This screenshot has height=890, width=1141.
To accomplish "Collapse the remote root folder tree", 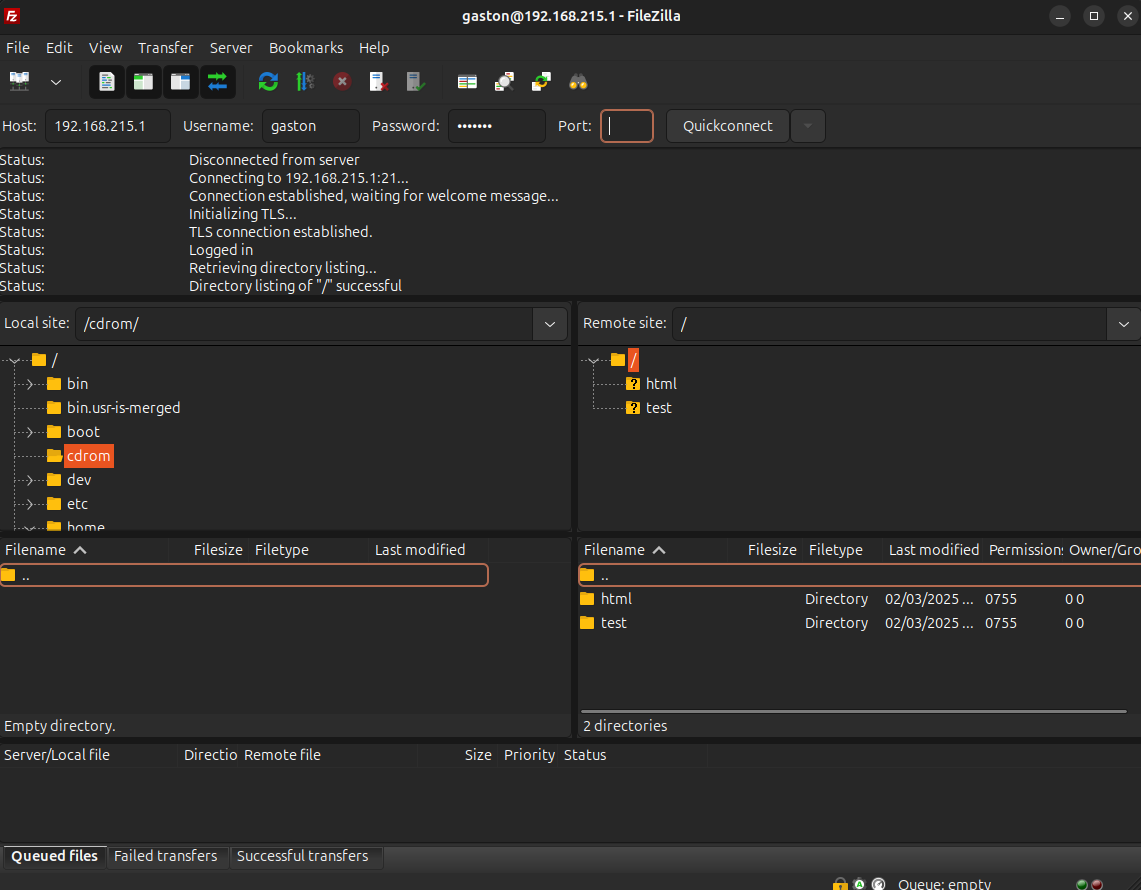I will coord(593,360).
